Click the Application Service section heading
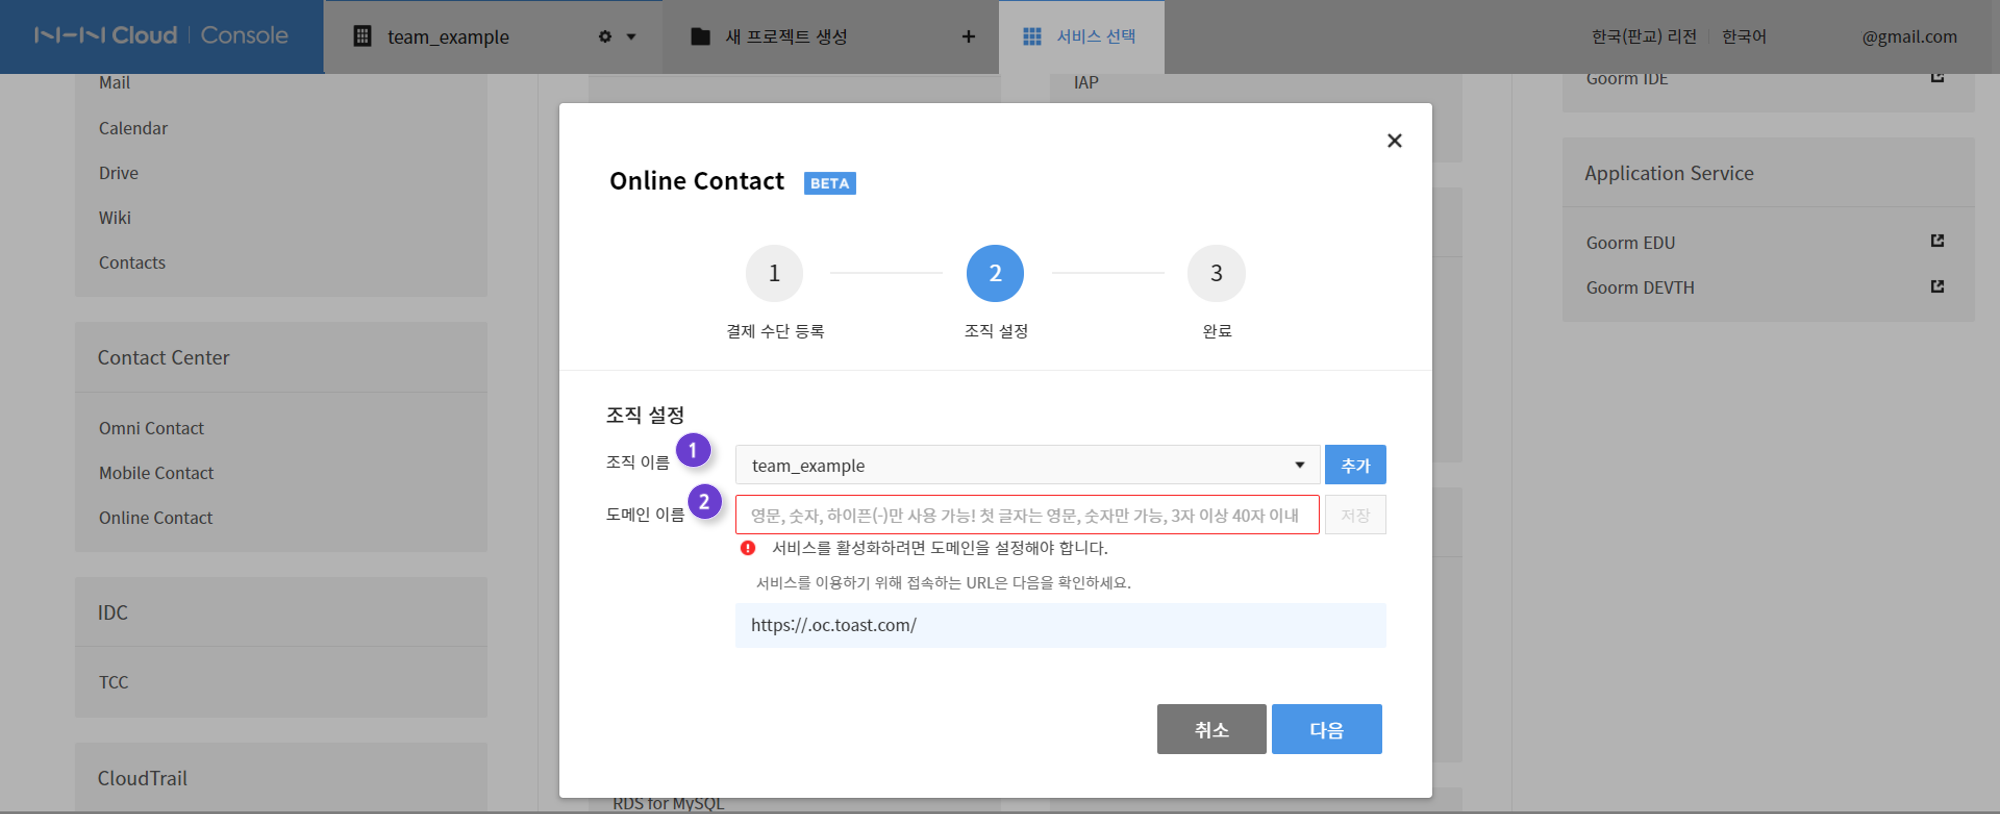 (1669, 173)
